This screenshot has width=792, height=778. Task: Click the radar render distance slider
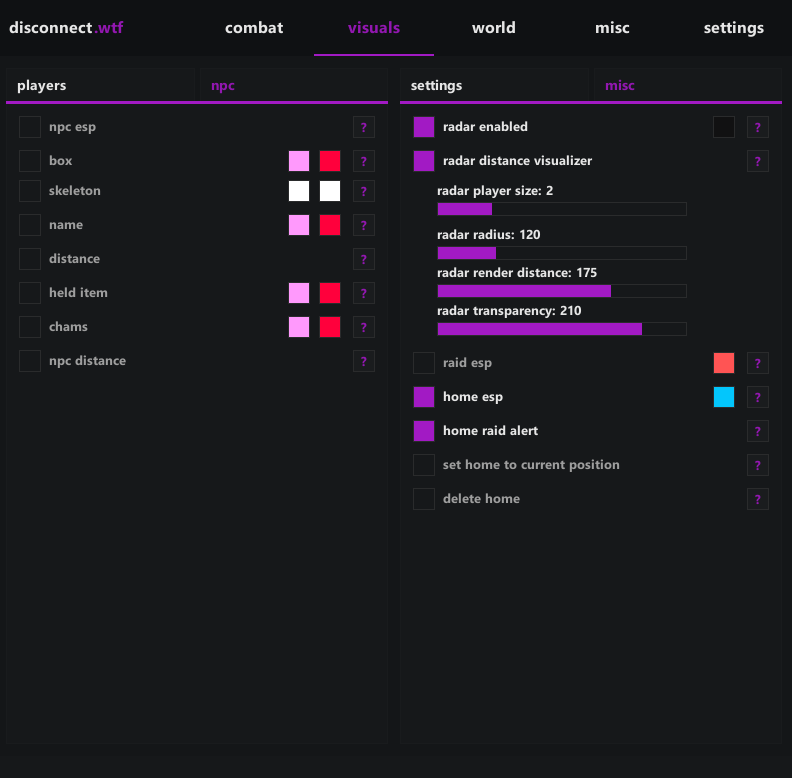point(562,291)
